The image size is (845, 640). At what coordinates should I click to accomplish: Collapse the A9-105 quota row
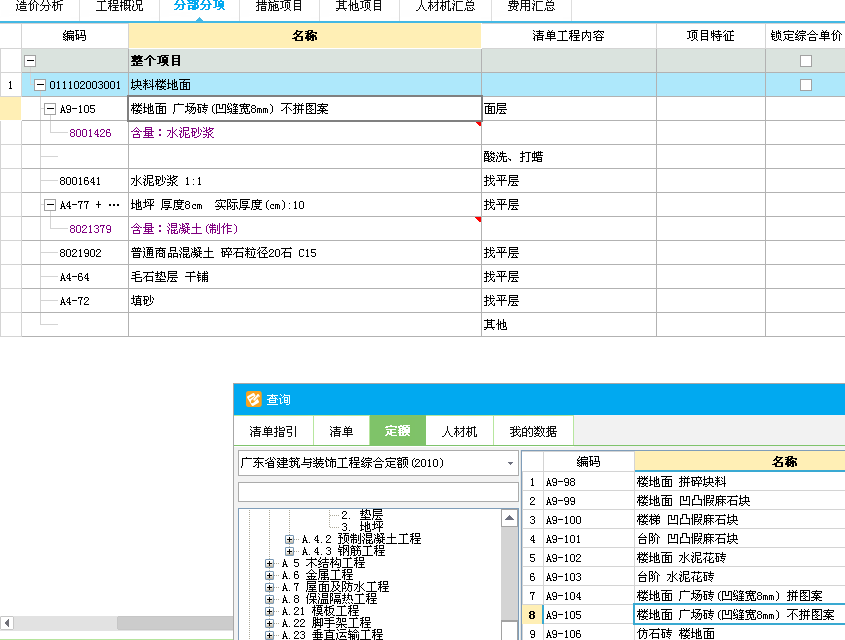click(50, 109)
